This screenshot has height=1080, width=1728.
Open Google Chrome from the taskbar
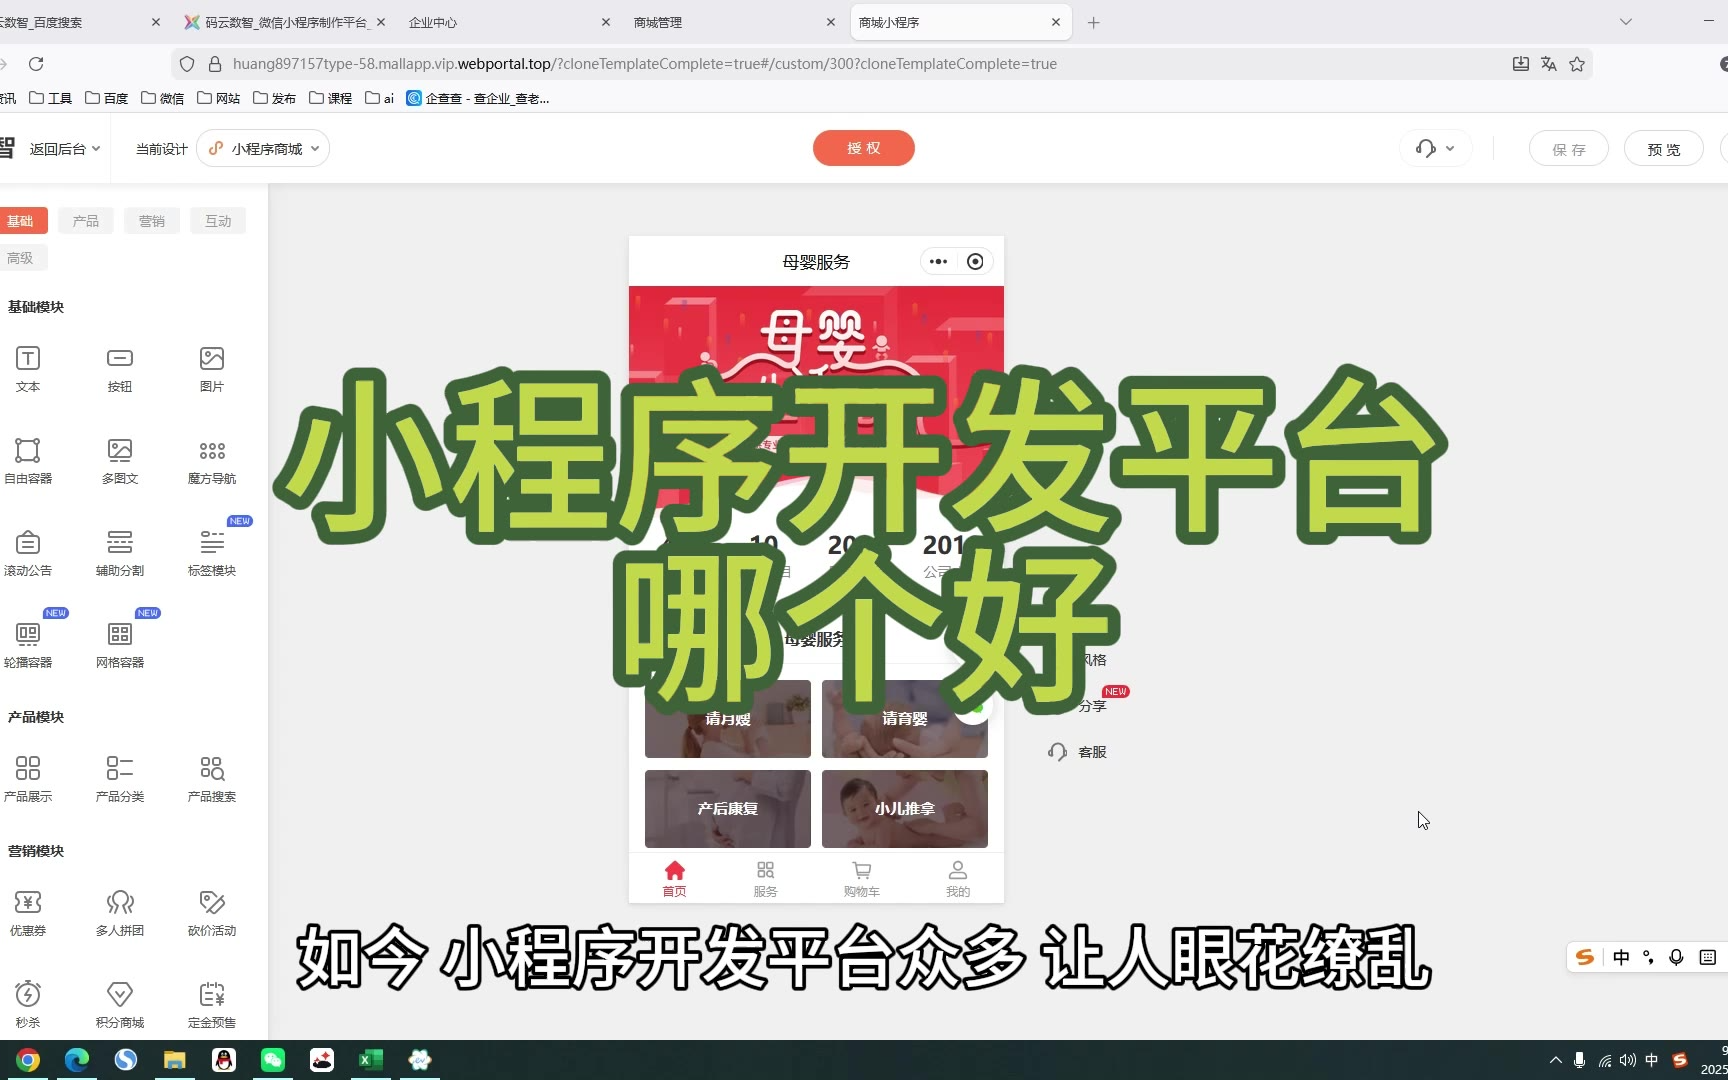[28, 1060]
